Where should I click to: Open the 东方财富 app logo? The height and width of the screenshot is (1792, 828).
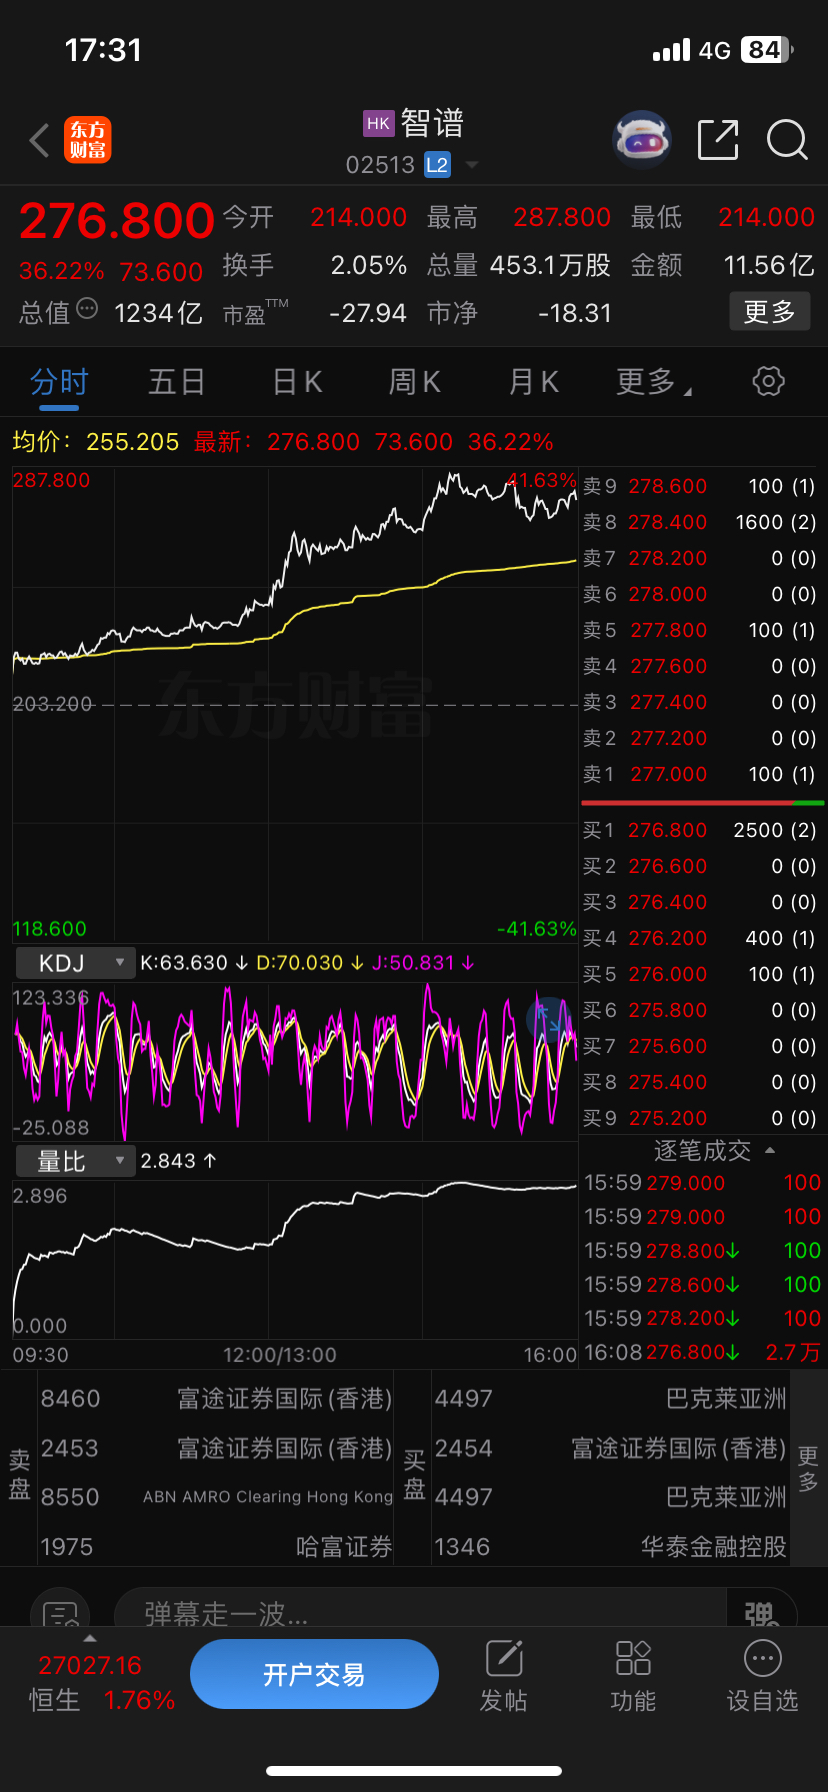[x=87, y=140]
